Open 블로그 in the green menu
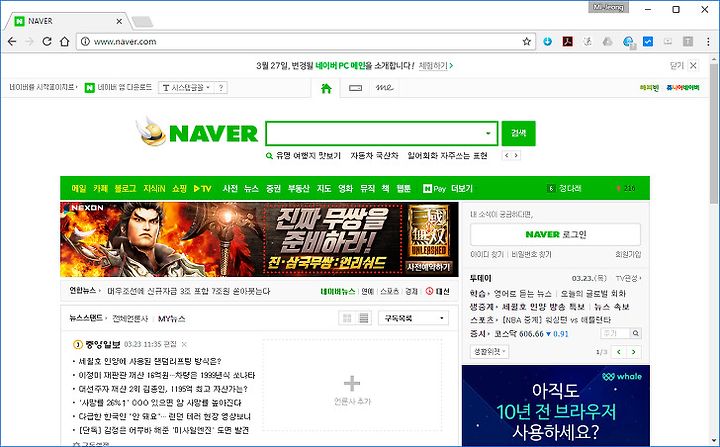The image size is (720, 447). pos(125,188)
